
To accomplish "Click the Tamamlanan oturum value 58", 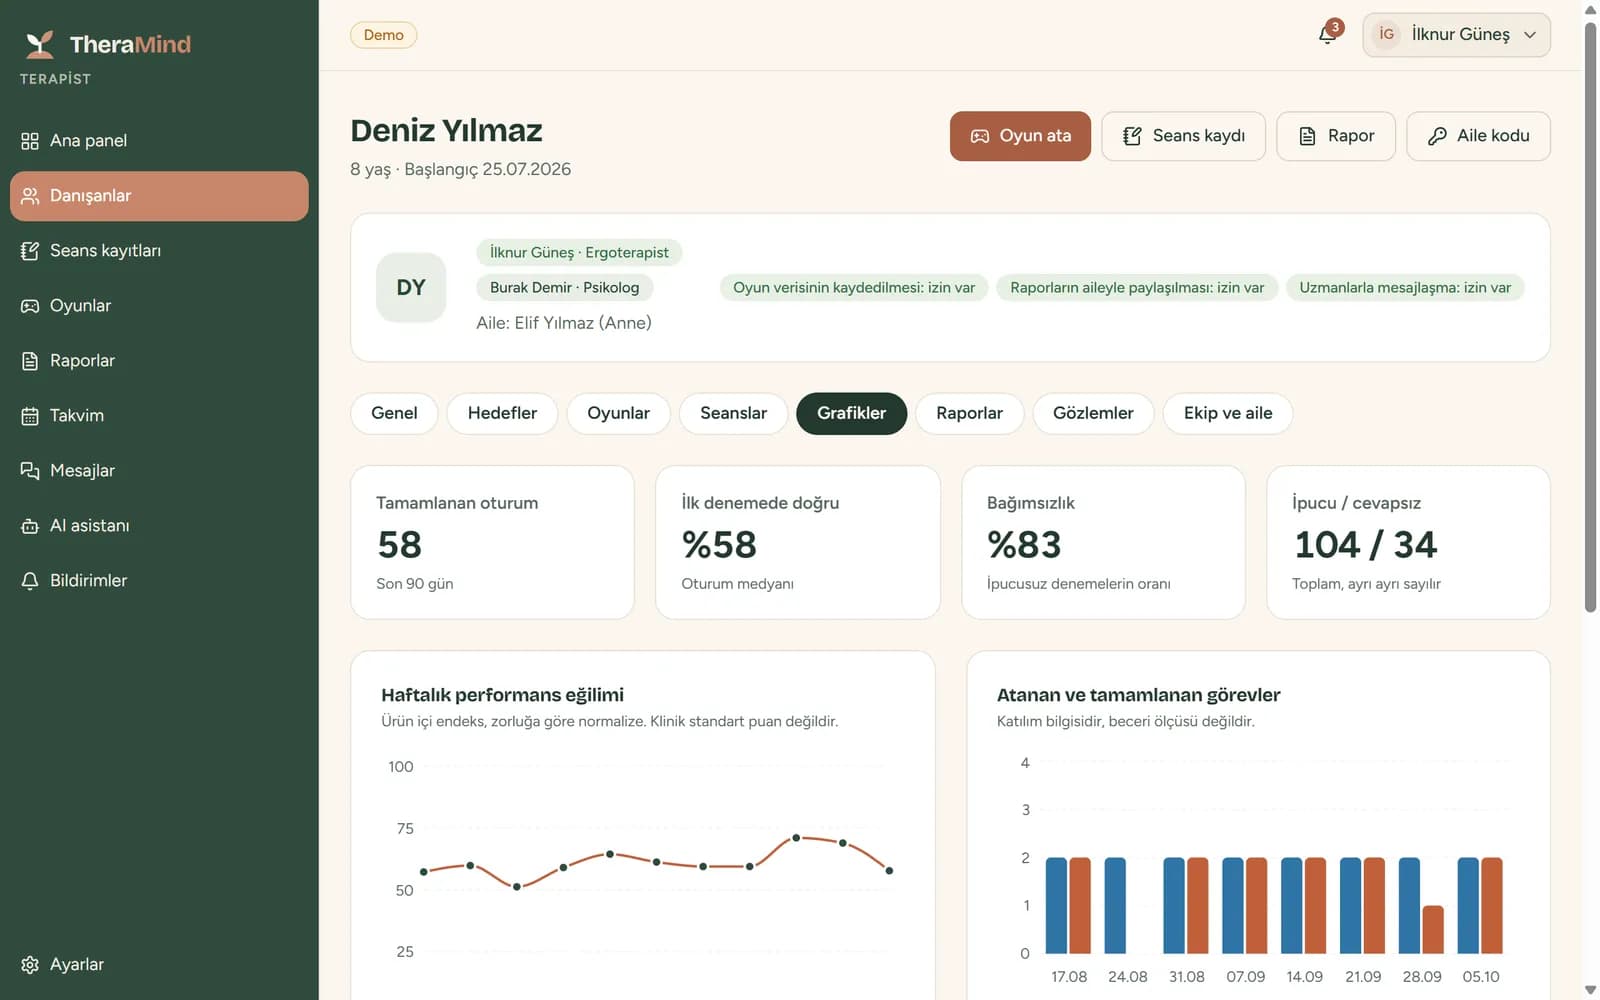I will (400, 545).
